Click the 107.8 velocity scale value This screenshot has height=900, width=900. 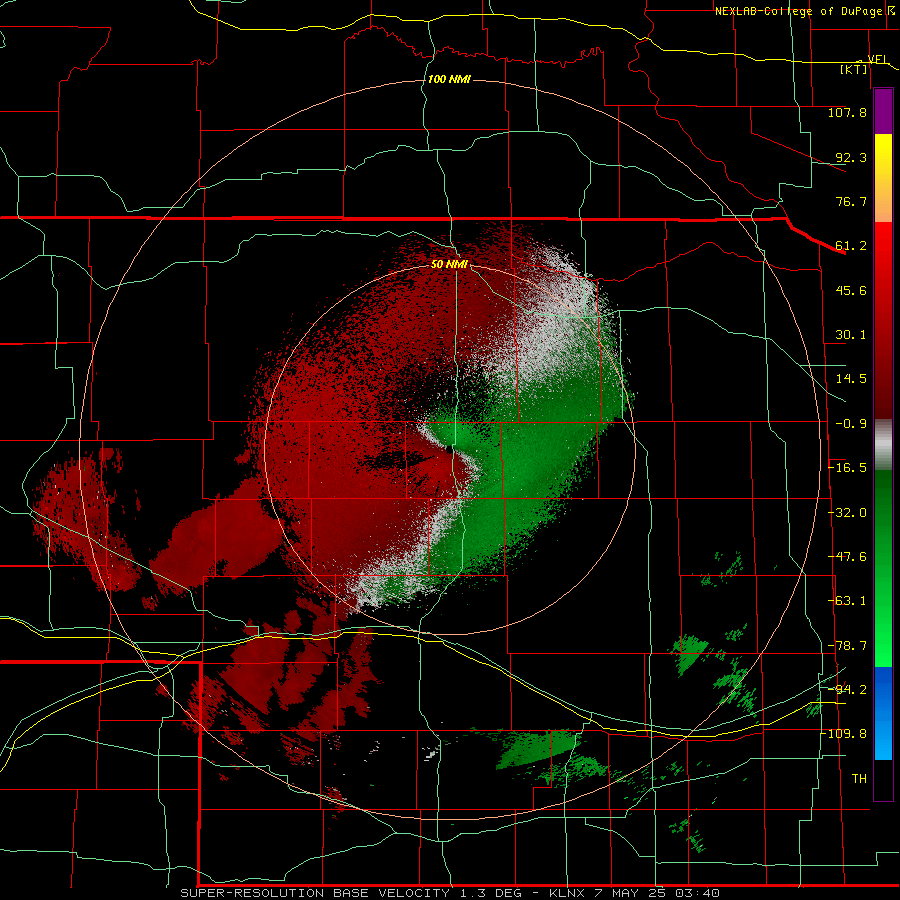tap(847, 112)
